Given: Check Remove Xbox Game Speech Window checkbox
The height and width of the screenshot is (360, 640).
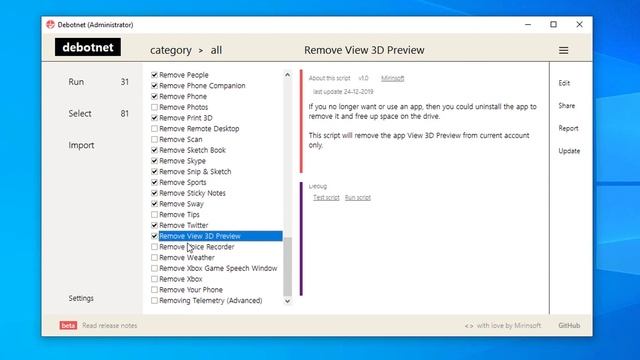Looking at the screenshot, I should [154, 268].
